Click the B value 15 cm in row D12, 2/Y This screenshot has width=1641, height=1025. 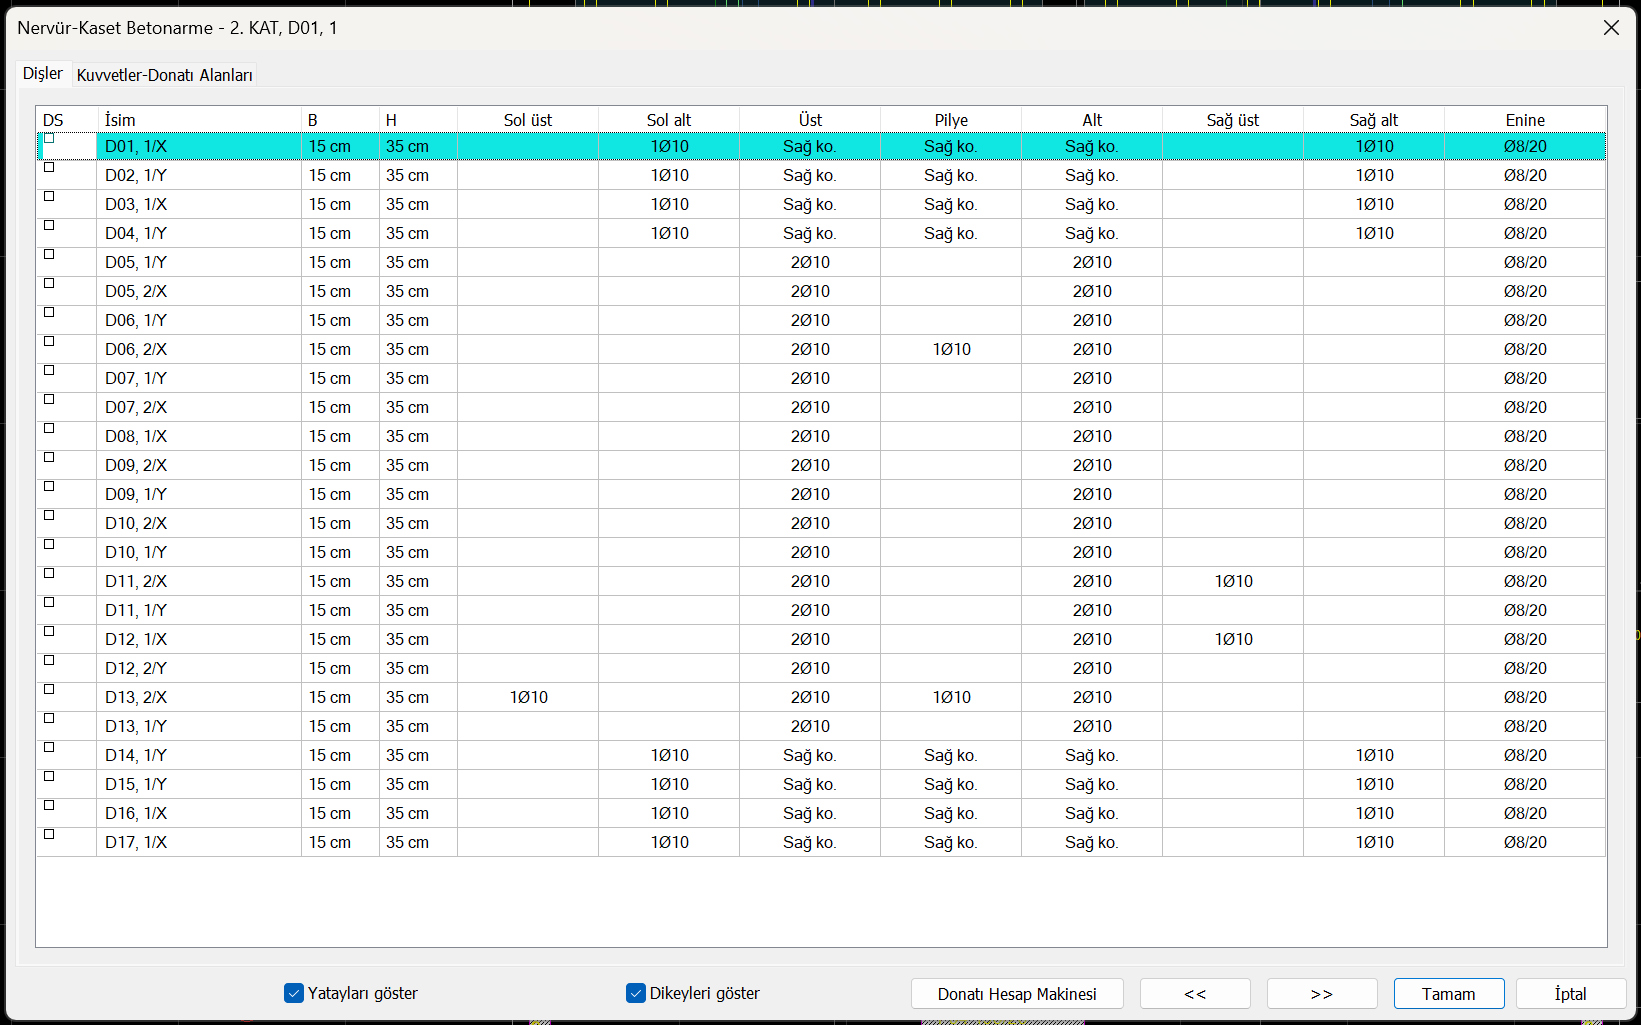point(340,668)
